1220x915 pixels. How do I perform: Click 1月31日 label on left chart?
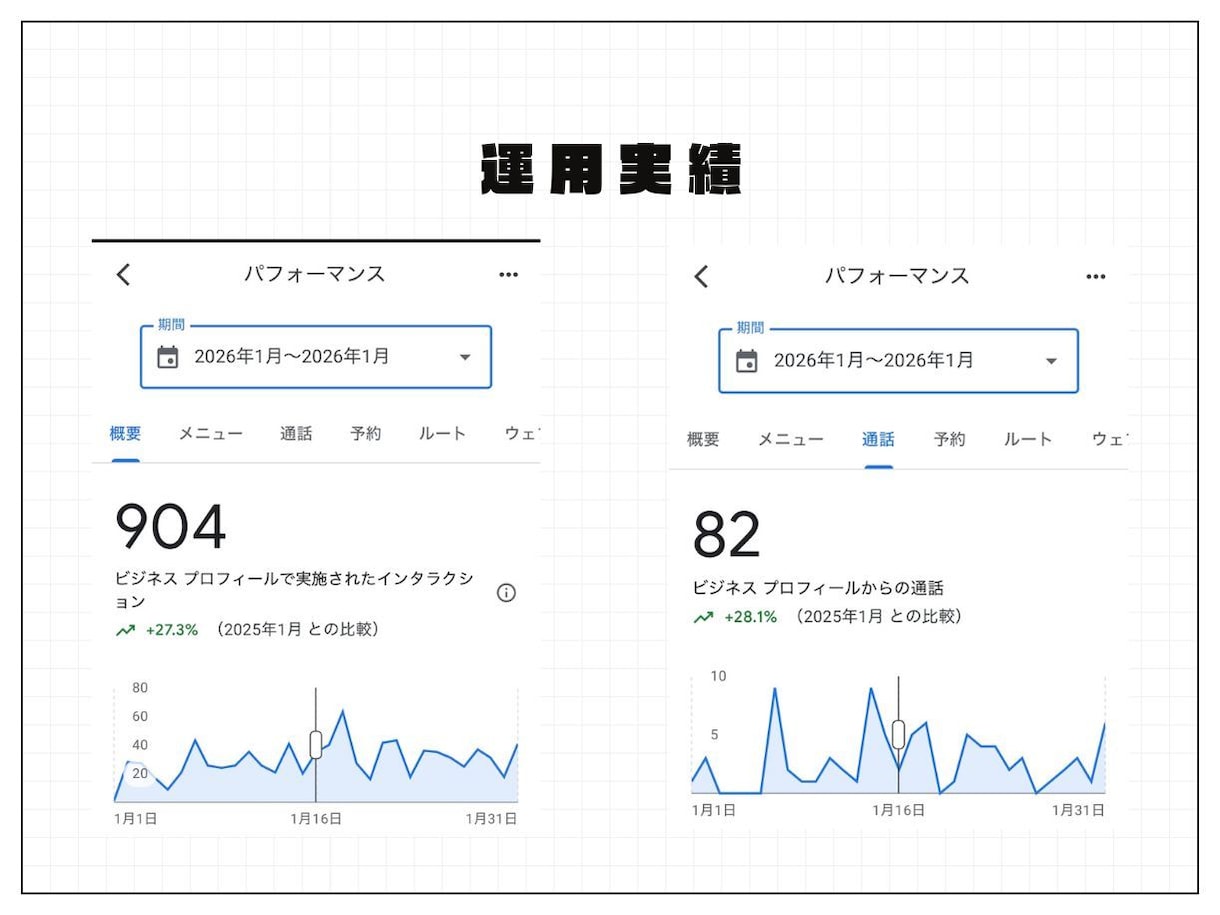491,819
